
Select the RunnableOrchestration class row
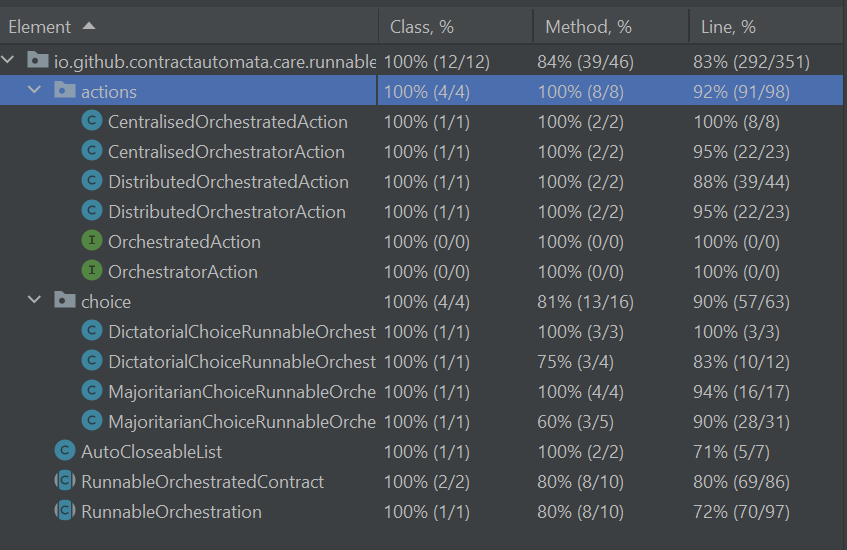tap(171, 512)
